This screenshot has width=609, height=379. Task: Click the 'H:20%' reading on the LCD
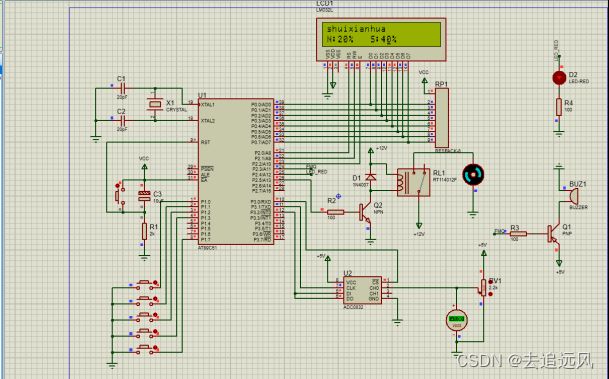click(340, 39)
